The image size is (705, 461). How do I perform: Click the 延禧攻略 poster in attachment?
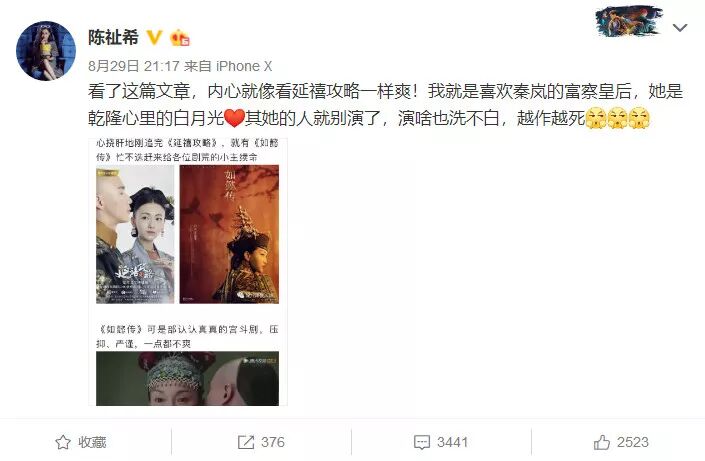135,234
